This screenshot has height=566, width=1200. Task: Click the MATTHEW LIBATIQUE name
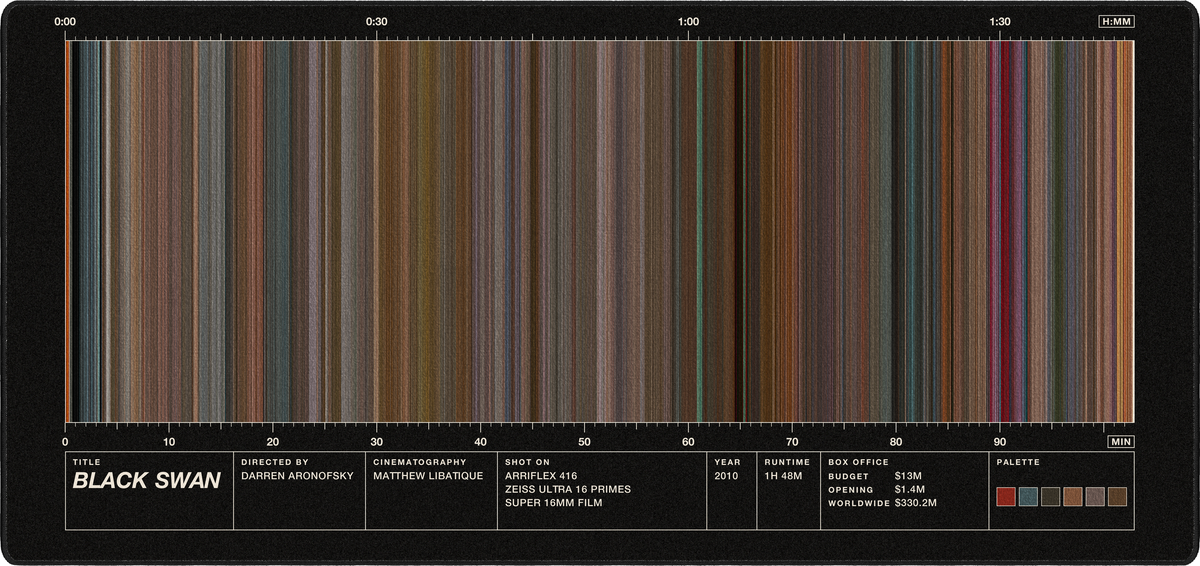pos(430,477)
